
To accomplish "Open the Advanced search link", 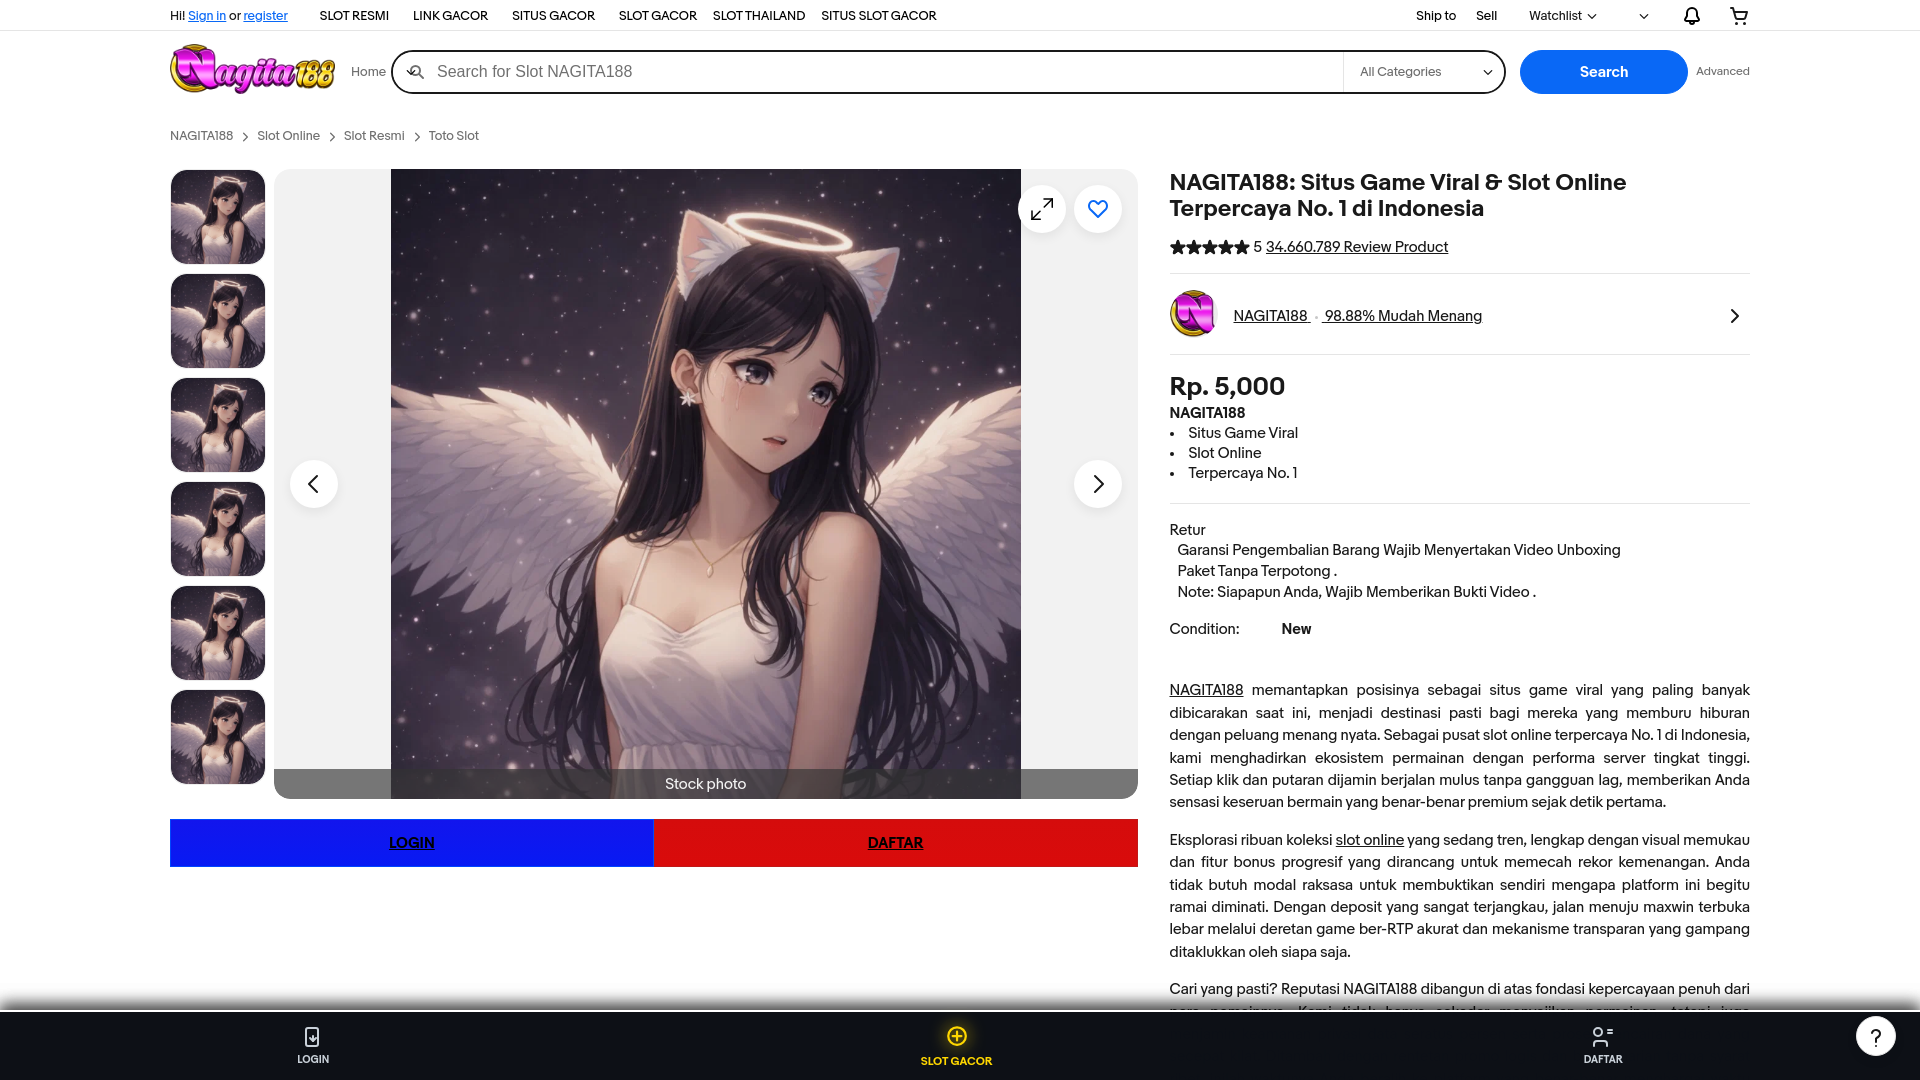I will (x=1723, y=71).
